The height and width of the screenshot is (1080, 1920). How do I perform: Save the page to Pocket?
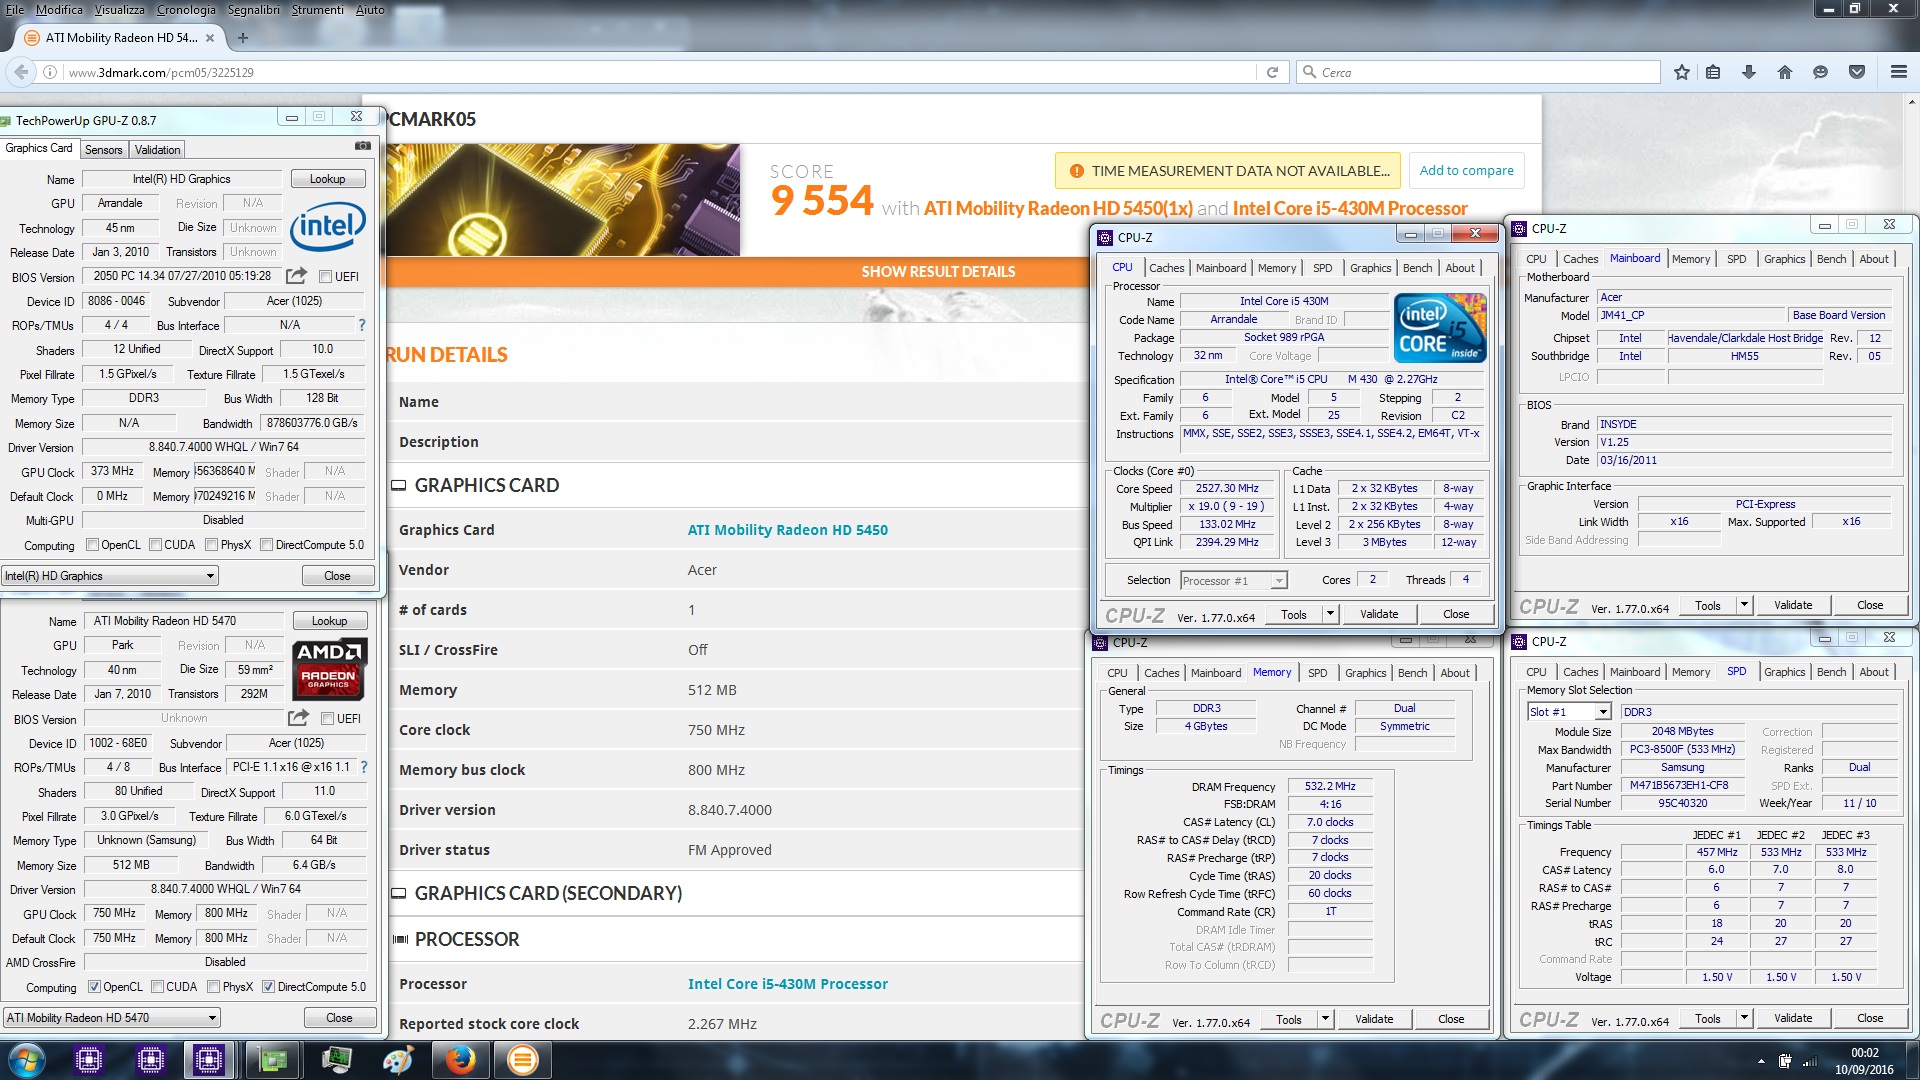pos(1857,72)
